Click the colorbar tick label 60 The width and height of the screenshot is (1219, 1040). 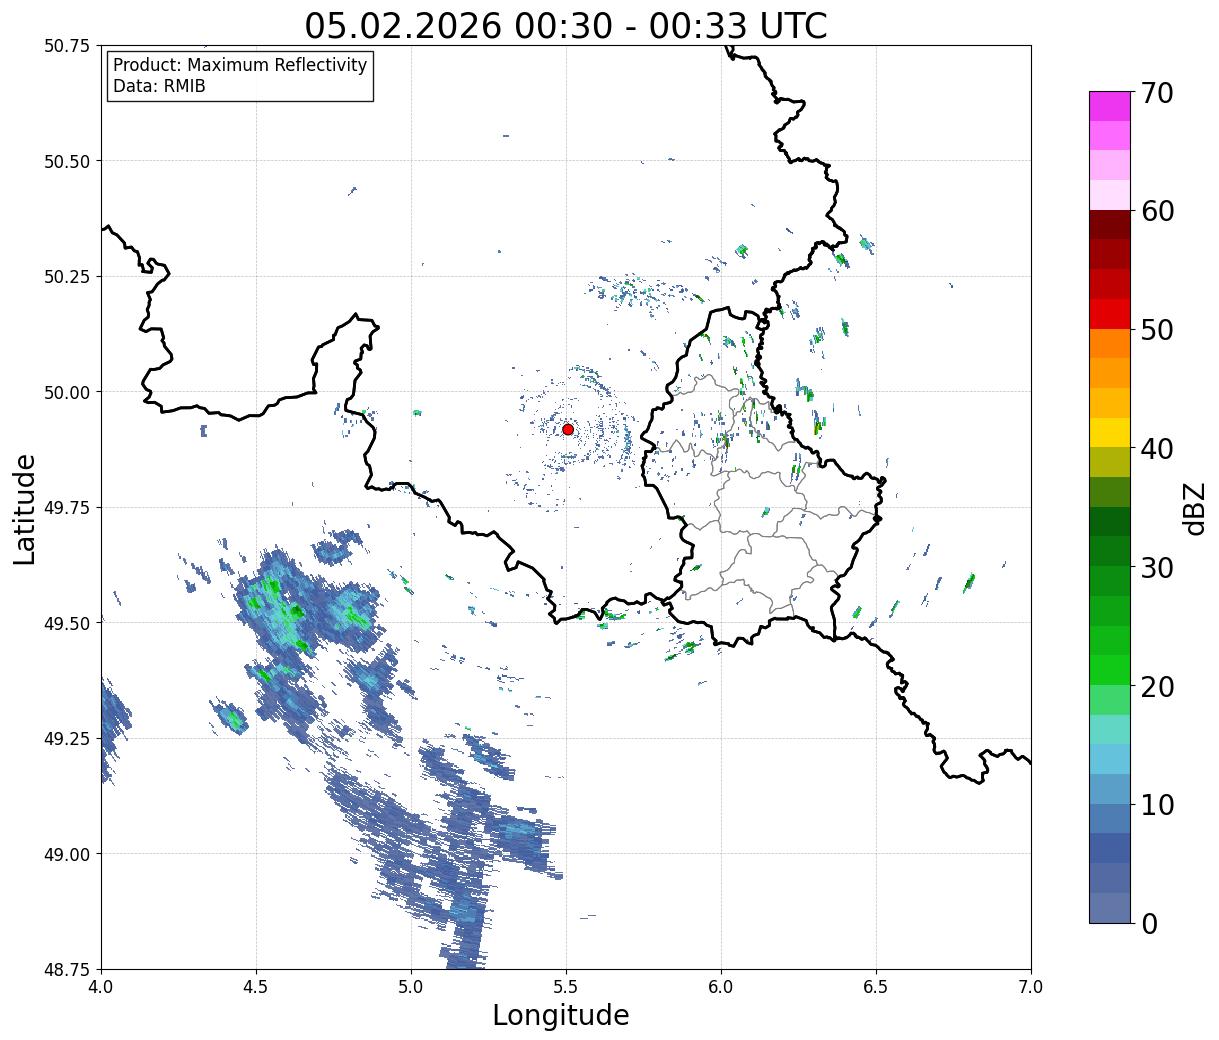1157,211
